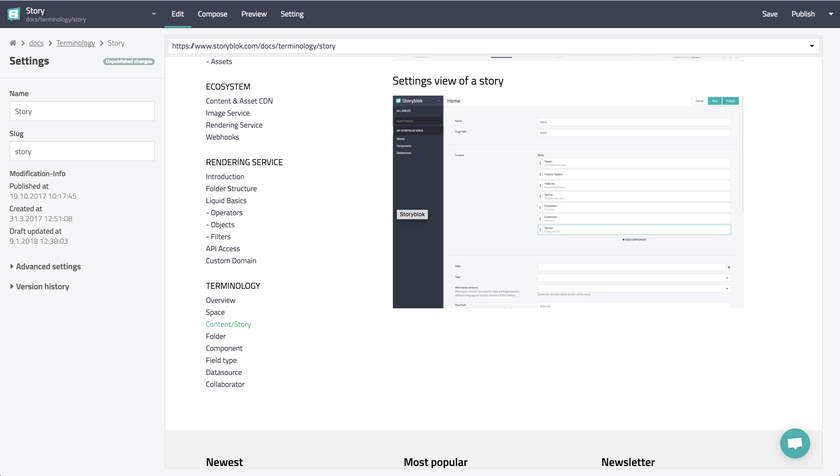Open the Webhooks link
840x476 pixels.
[x=222, y=137]
